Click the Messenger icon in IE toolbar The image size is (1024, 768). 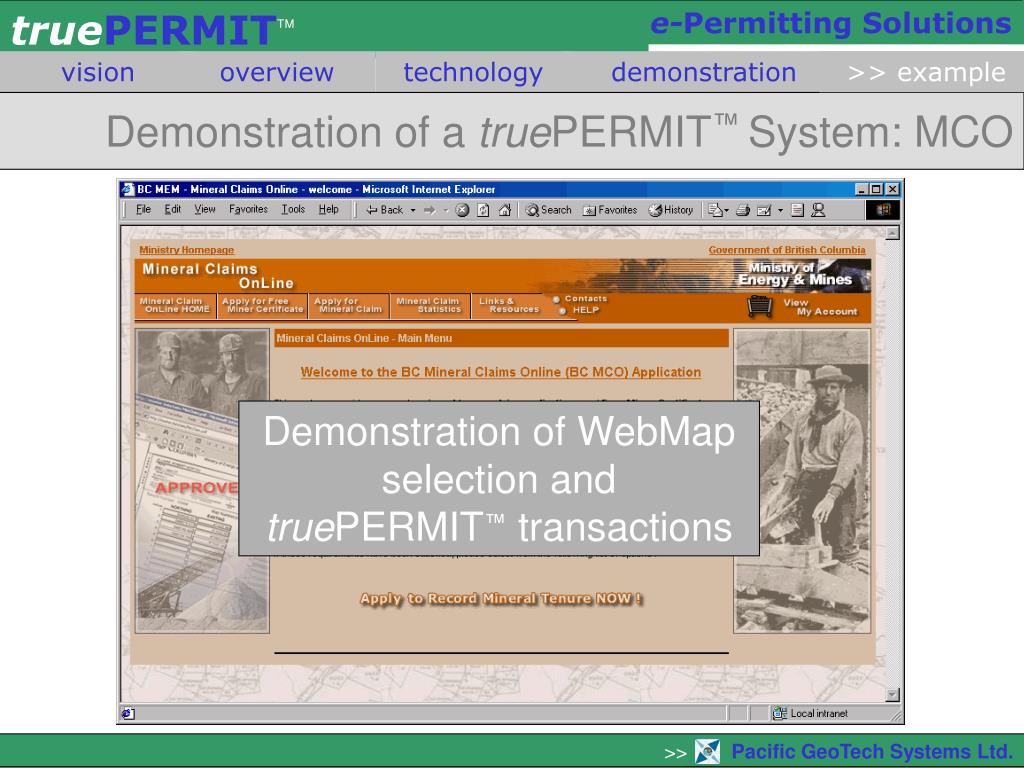(818, 210)
